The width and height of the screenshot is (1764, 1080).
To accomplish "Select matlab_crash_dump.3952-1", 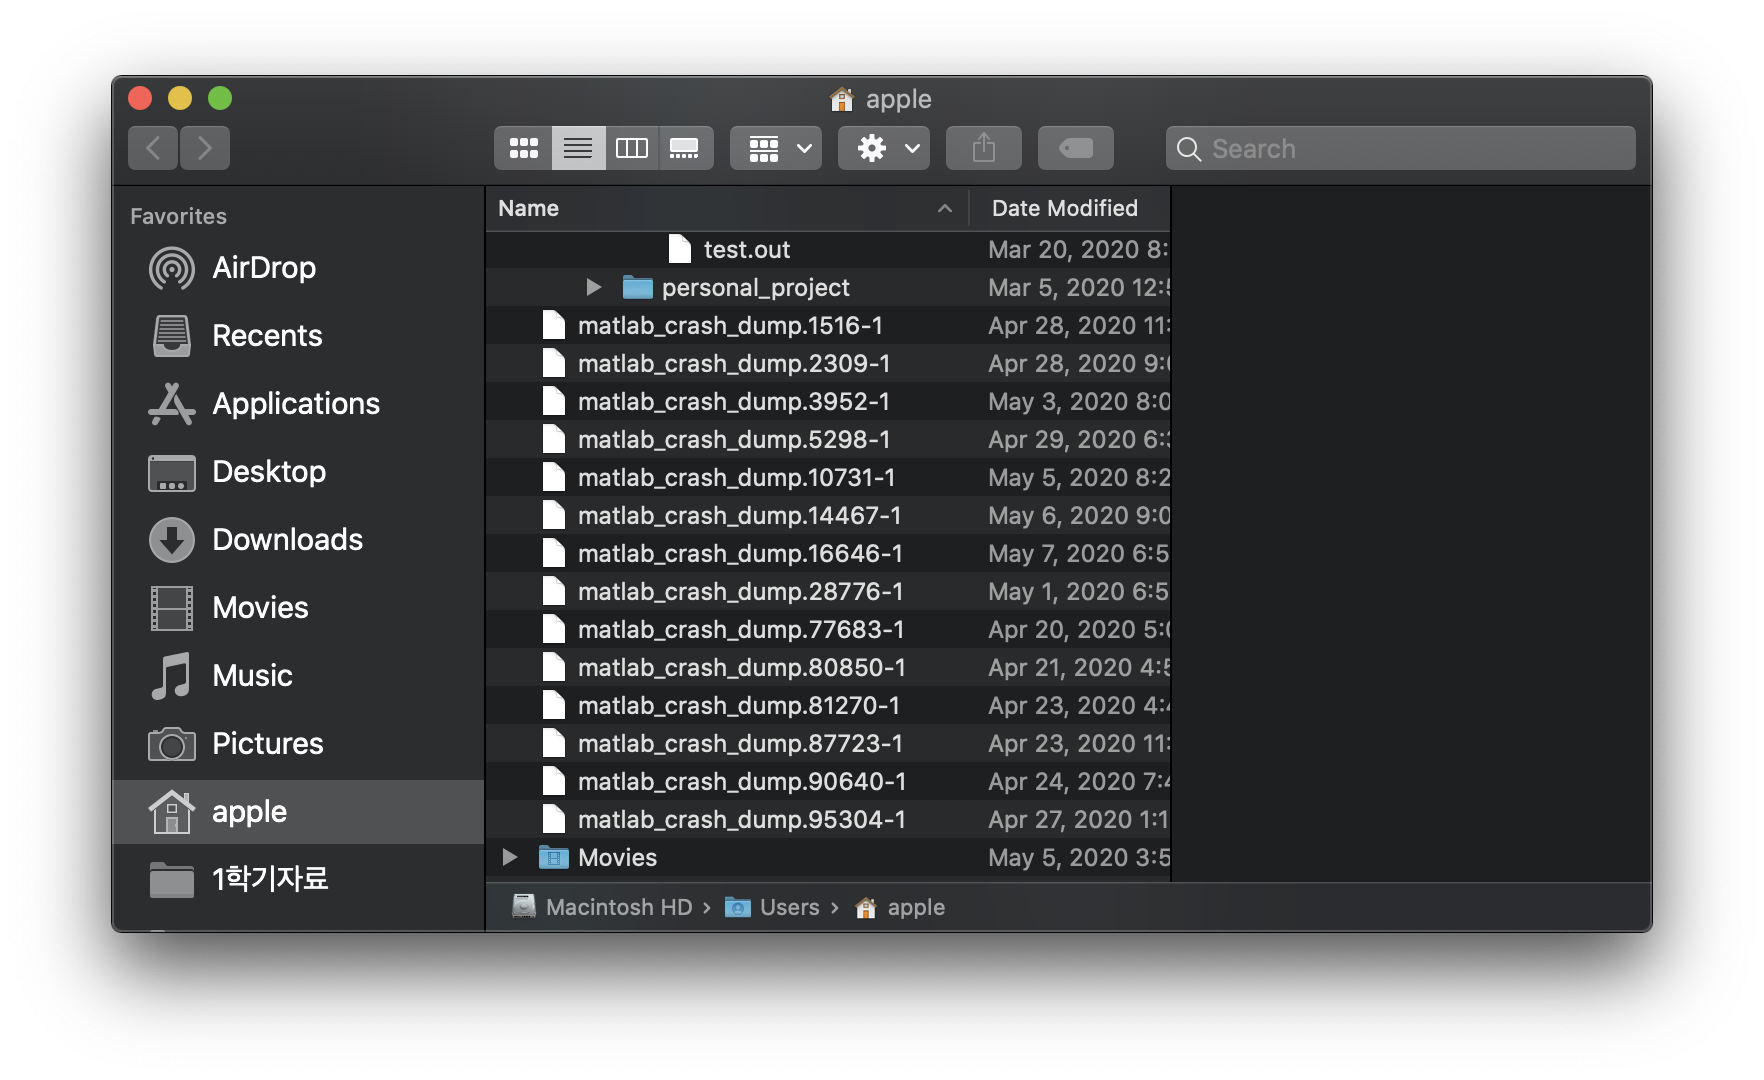I will pyautogui.click(x=828, y=402).
